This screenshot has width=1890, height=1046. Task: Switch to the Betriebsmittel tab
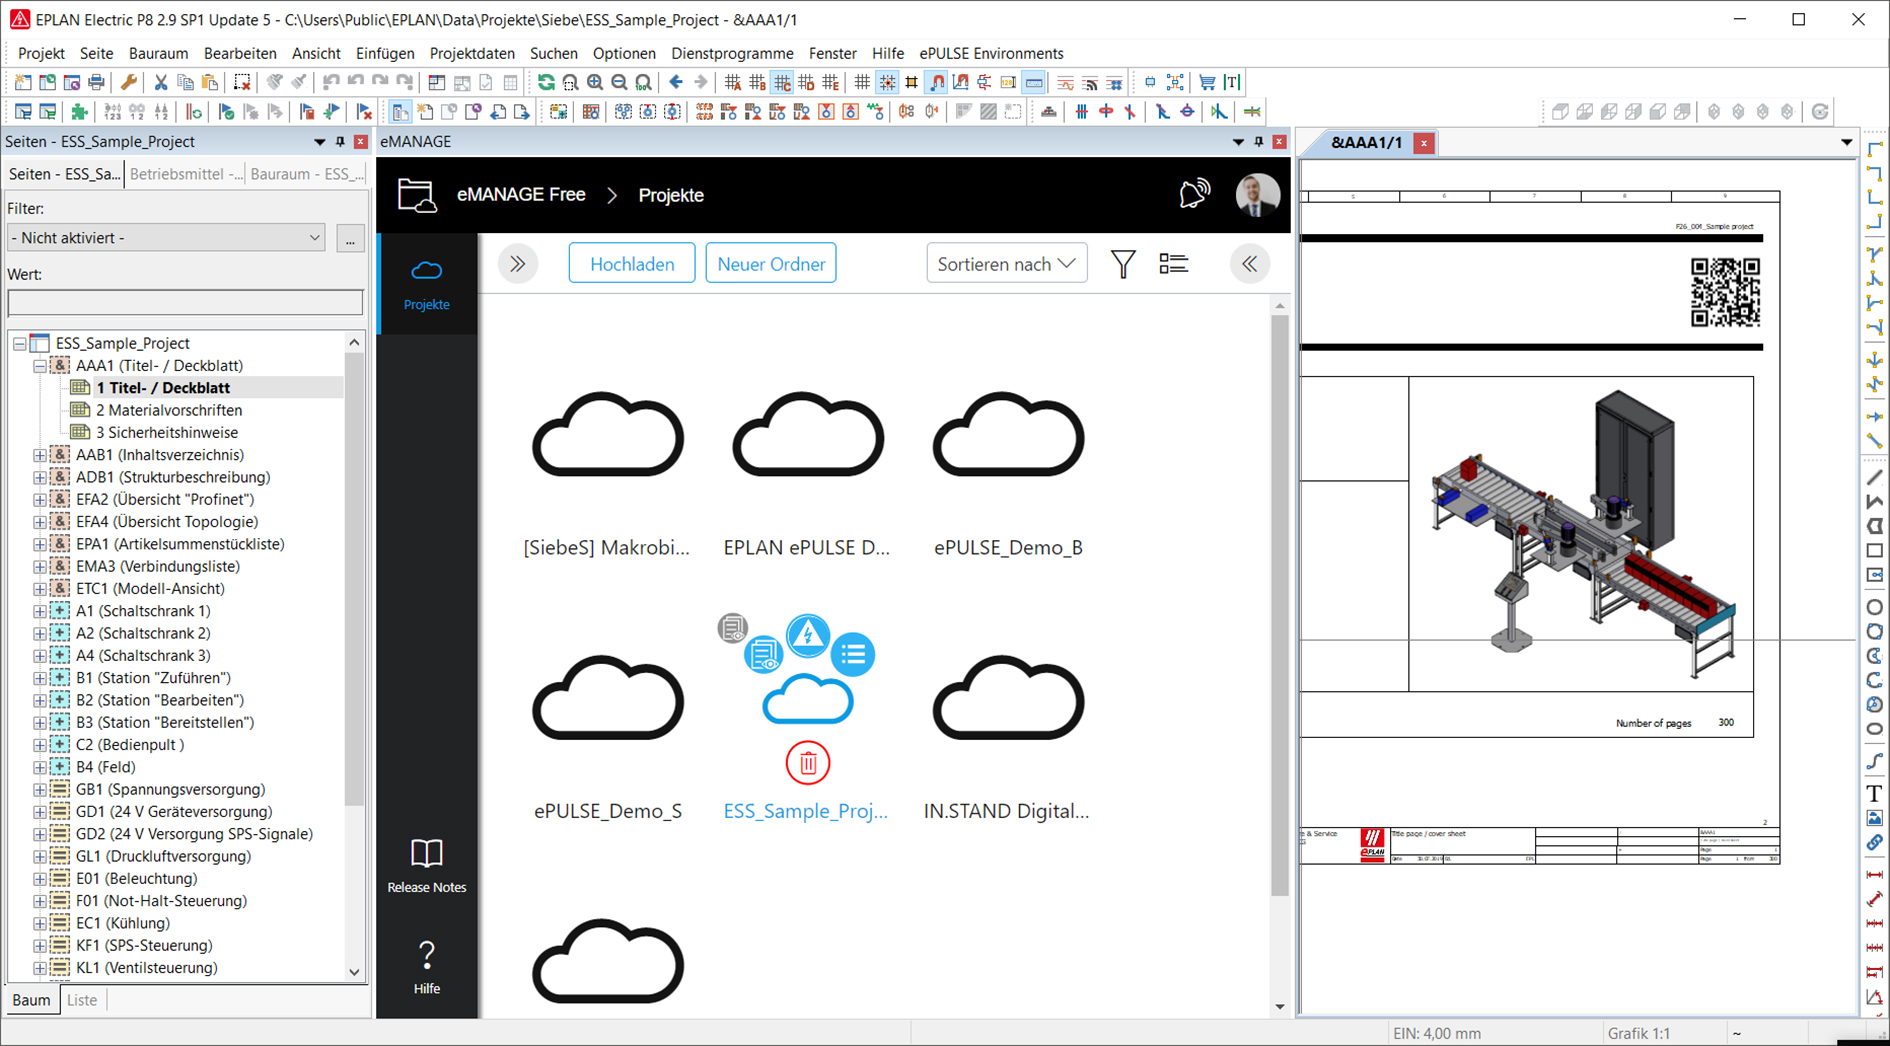coord(185,174)
